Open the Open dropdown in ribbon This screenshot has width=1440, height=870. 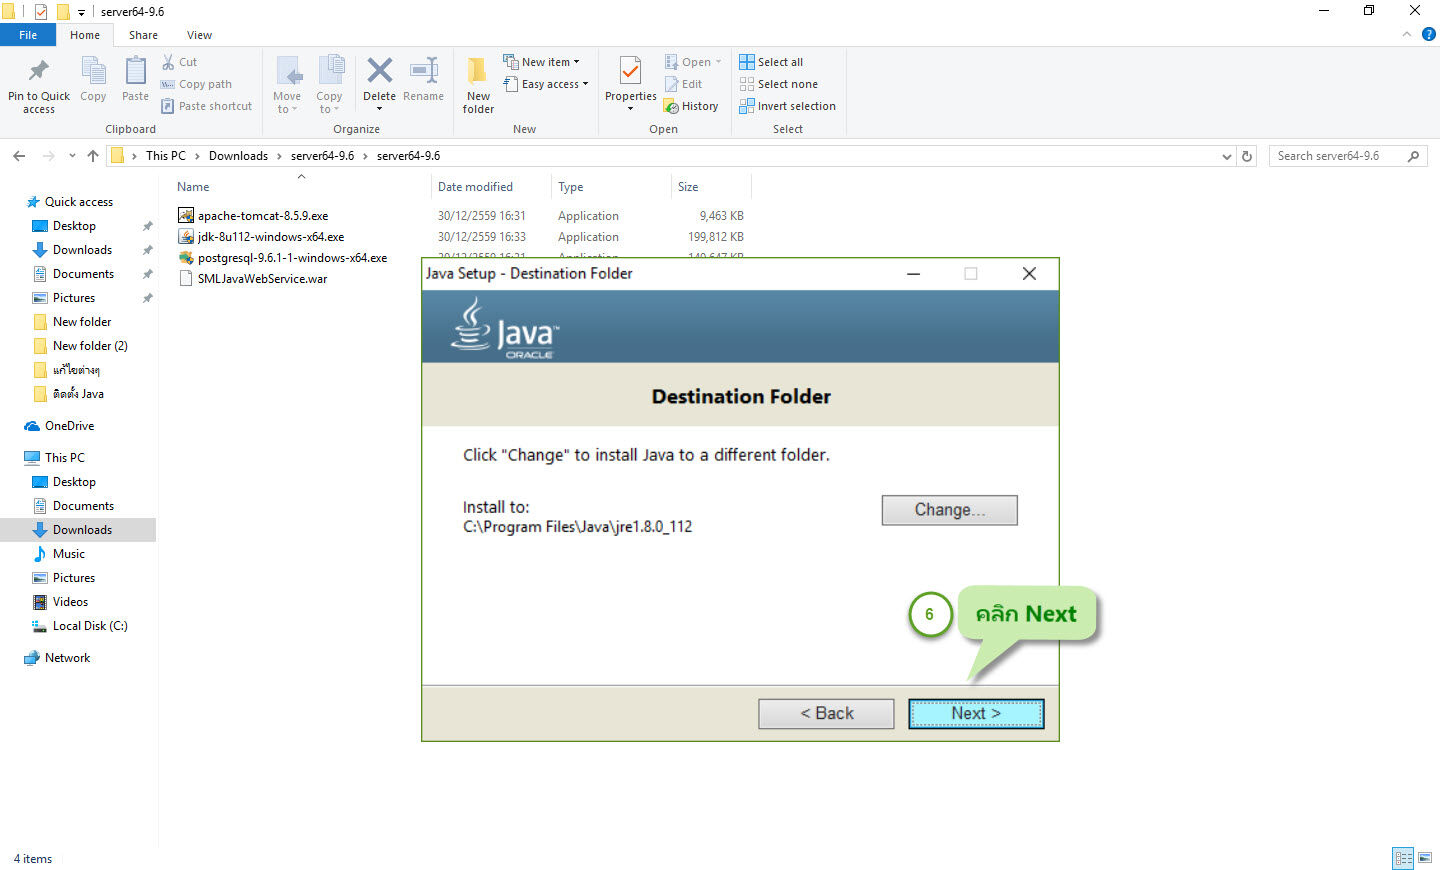click(693, 62)
